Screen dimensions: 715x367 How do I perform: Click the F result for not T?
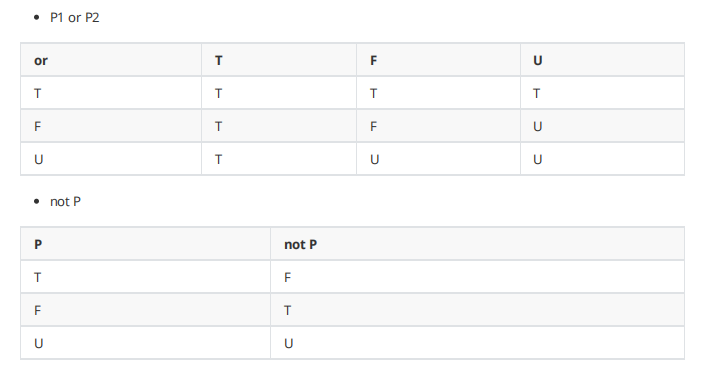click(x=477, y=277)
